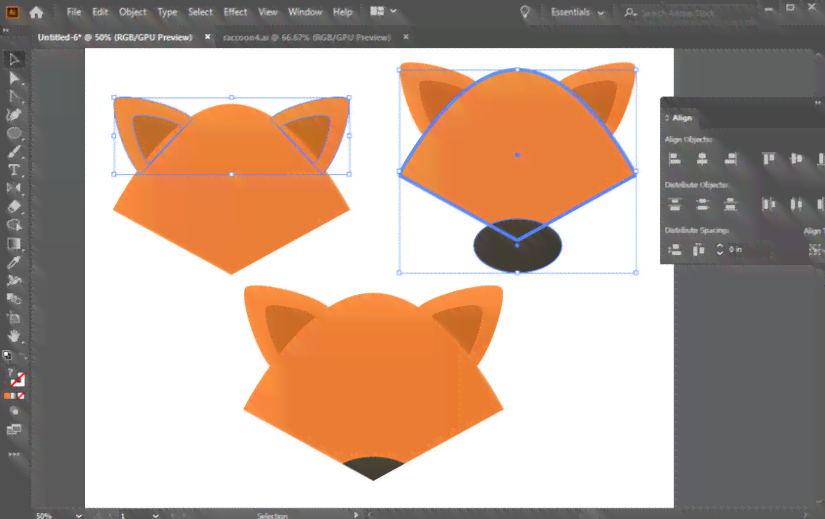The image size is (825, 519).
Task: Click the Illustrator Home icon
Action: click(36, 12)
